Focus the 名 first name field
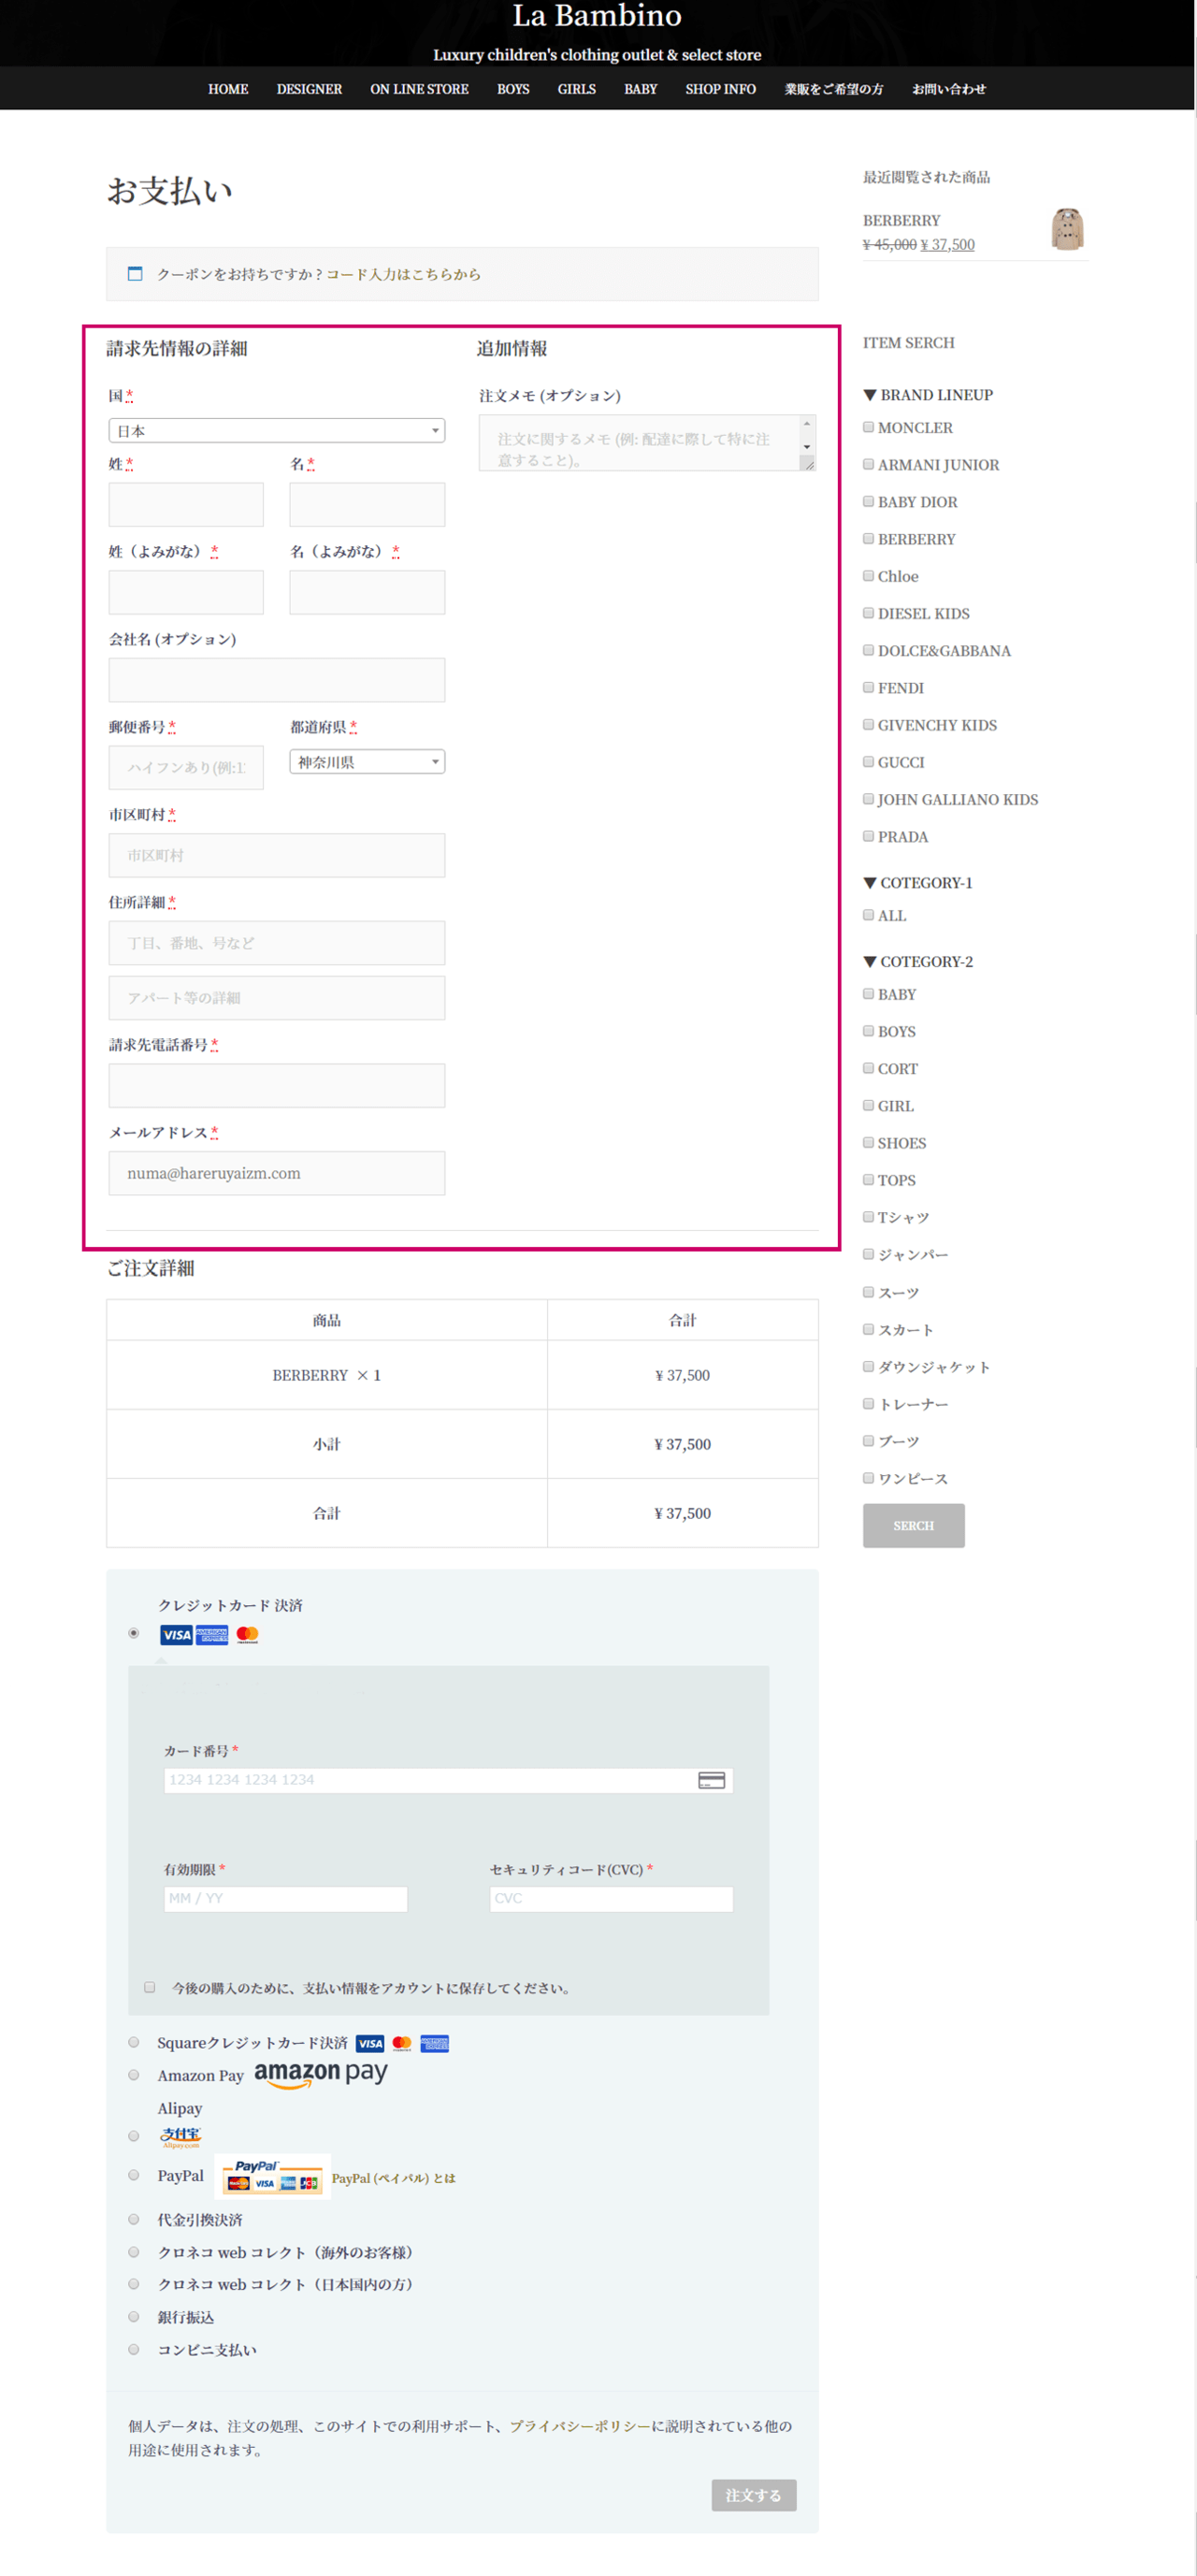Viewport: 1197px width, 2576px height. point(367,505)
